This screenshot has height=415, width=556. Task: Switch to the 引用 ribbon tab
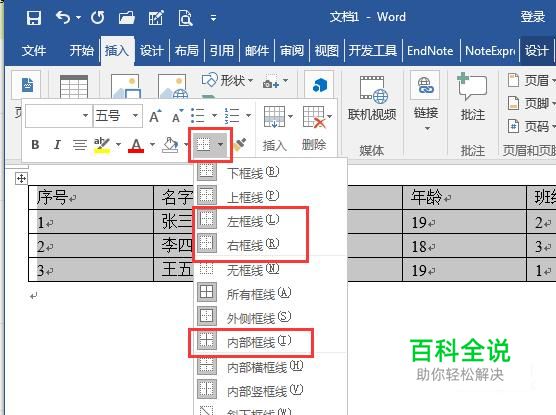222,50
